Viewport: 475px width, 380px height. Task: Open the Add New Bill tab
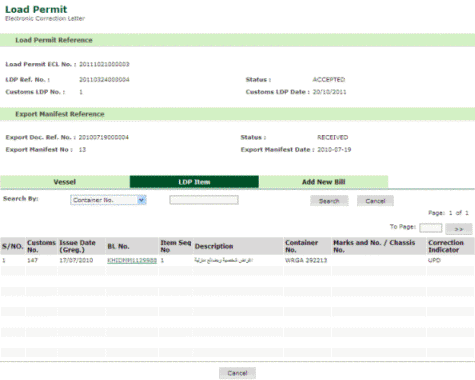323,182
